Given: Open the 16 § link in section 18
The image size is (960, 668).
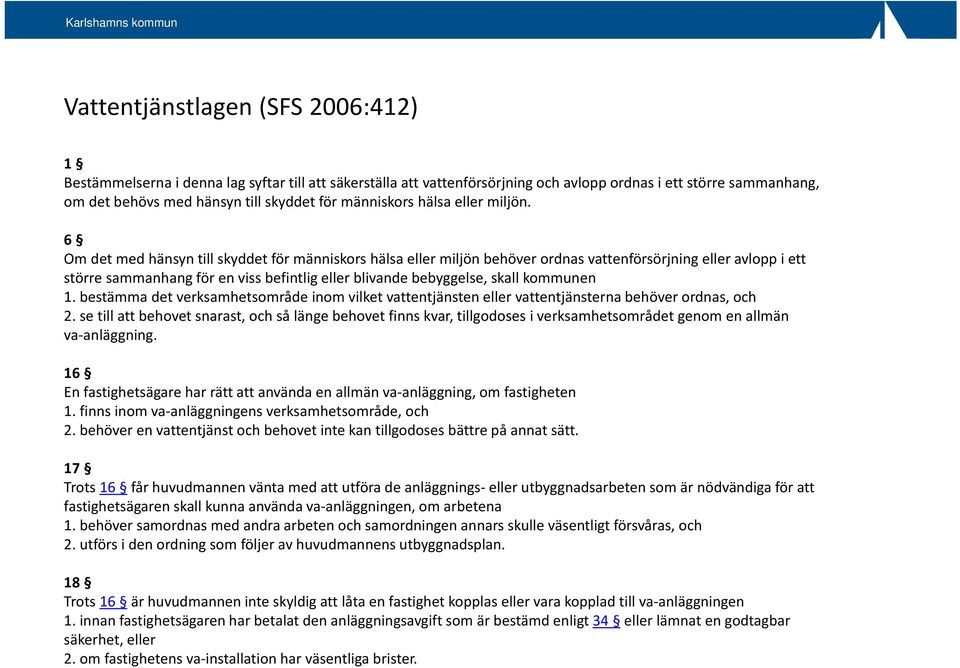Looking at the screenshot, I should coord(113,601).
